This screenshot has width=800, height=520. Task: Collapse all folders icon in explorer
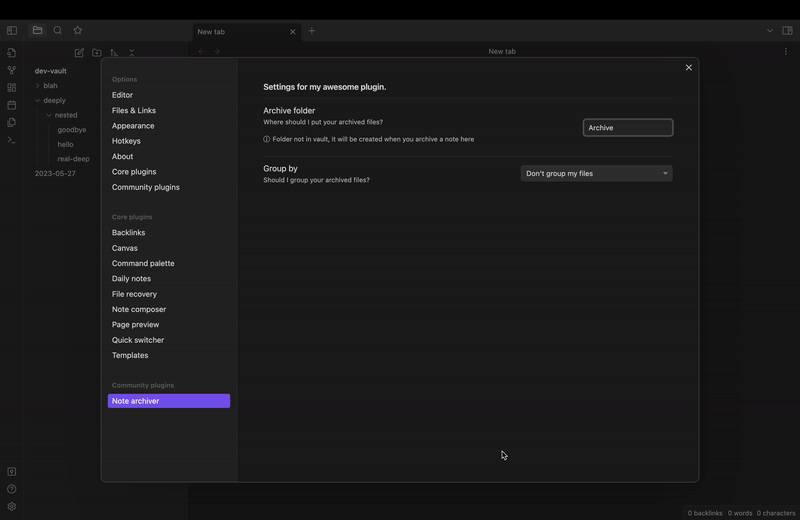131,53
